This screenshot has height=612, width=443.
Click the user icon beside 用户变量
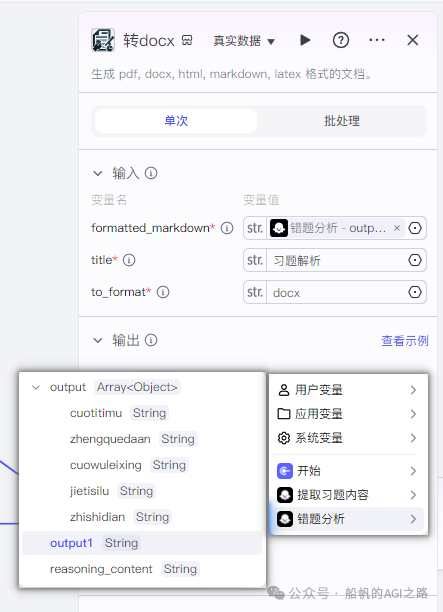[x=284, y=390]
